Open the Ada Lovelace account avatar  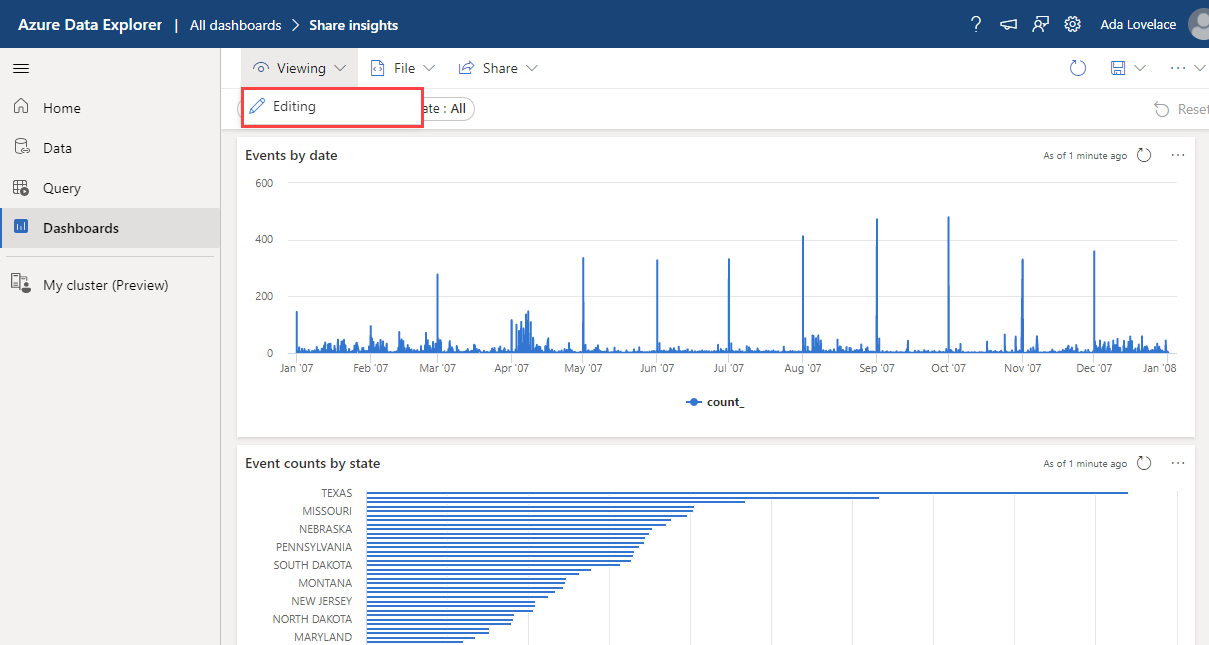tap(1198, 24)
